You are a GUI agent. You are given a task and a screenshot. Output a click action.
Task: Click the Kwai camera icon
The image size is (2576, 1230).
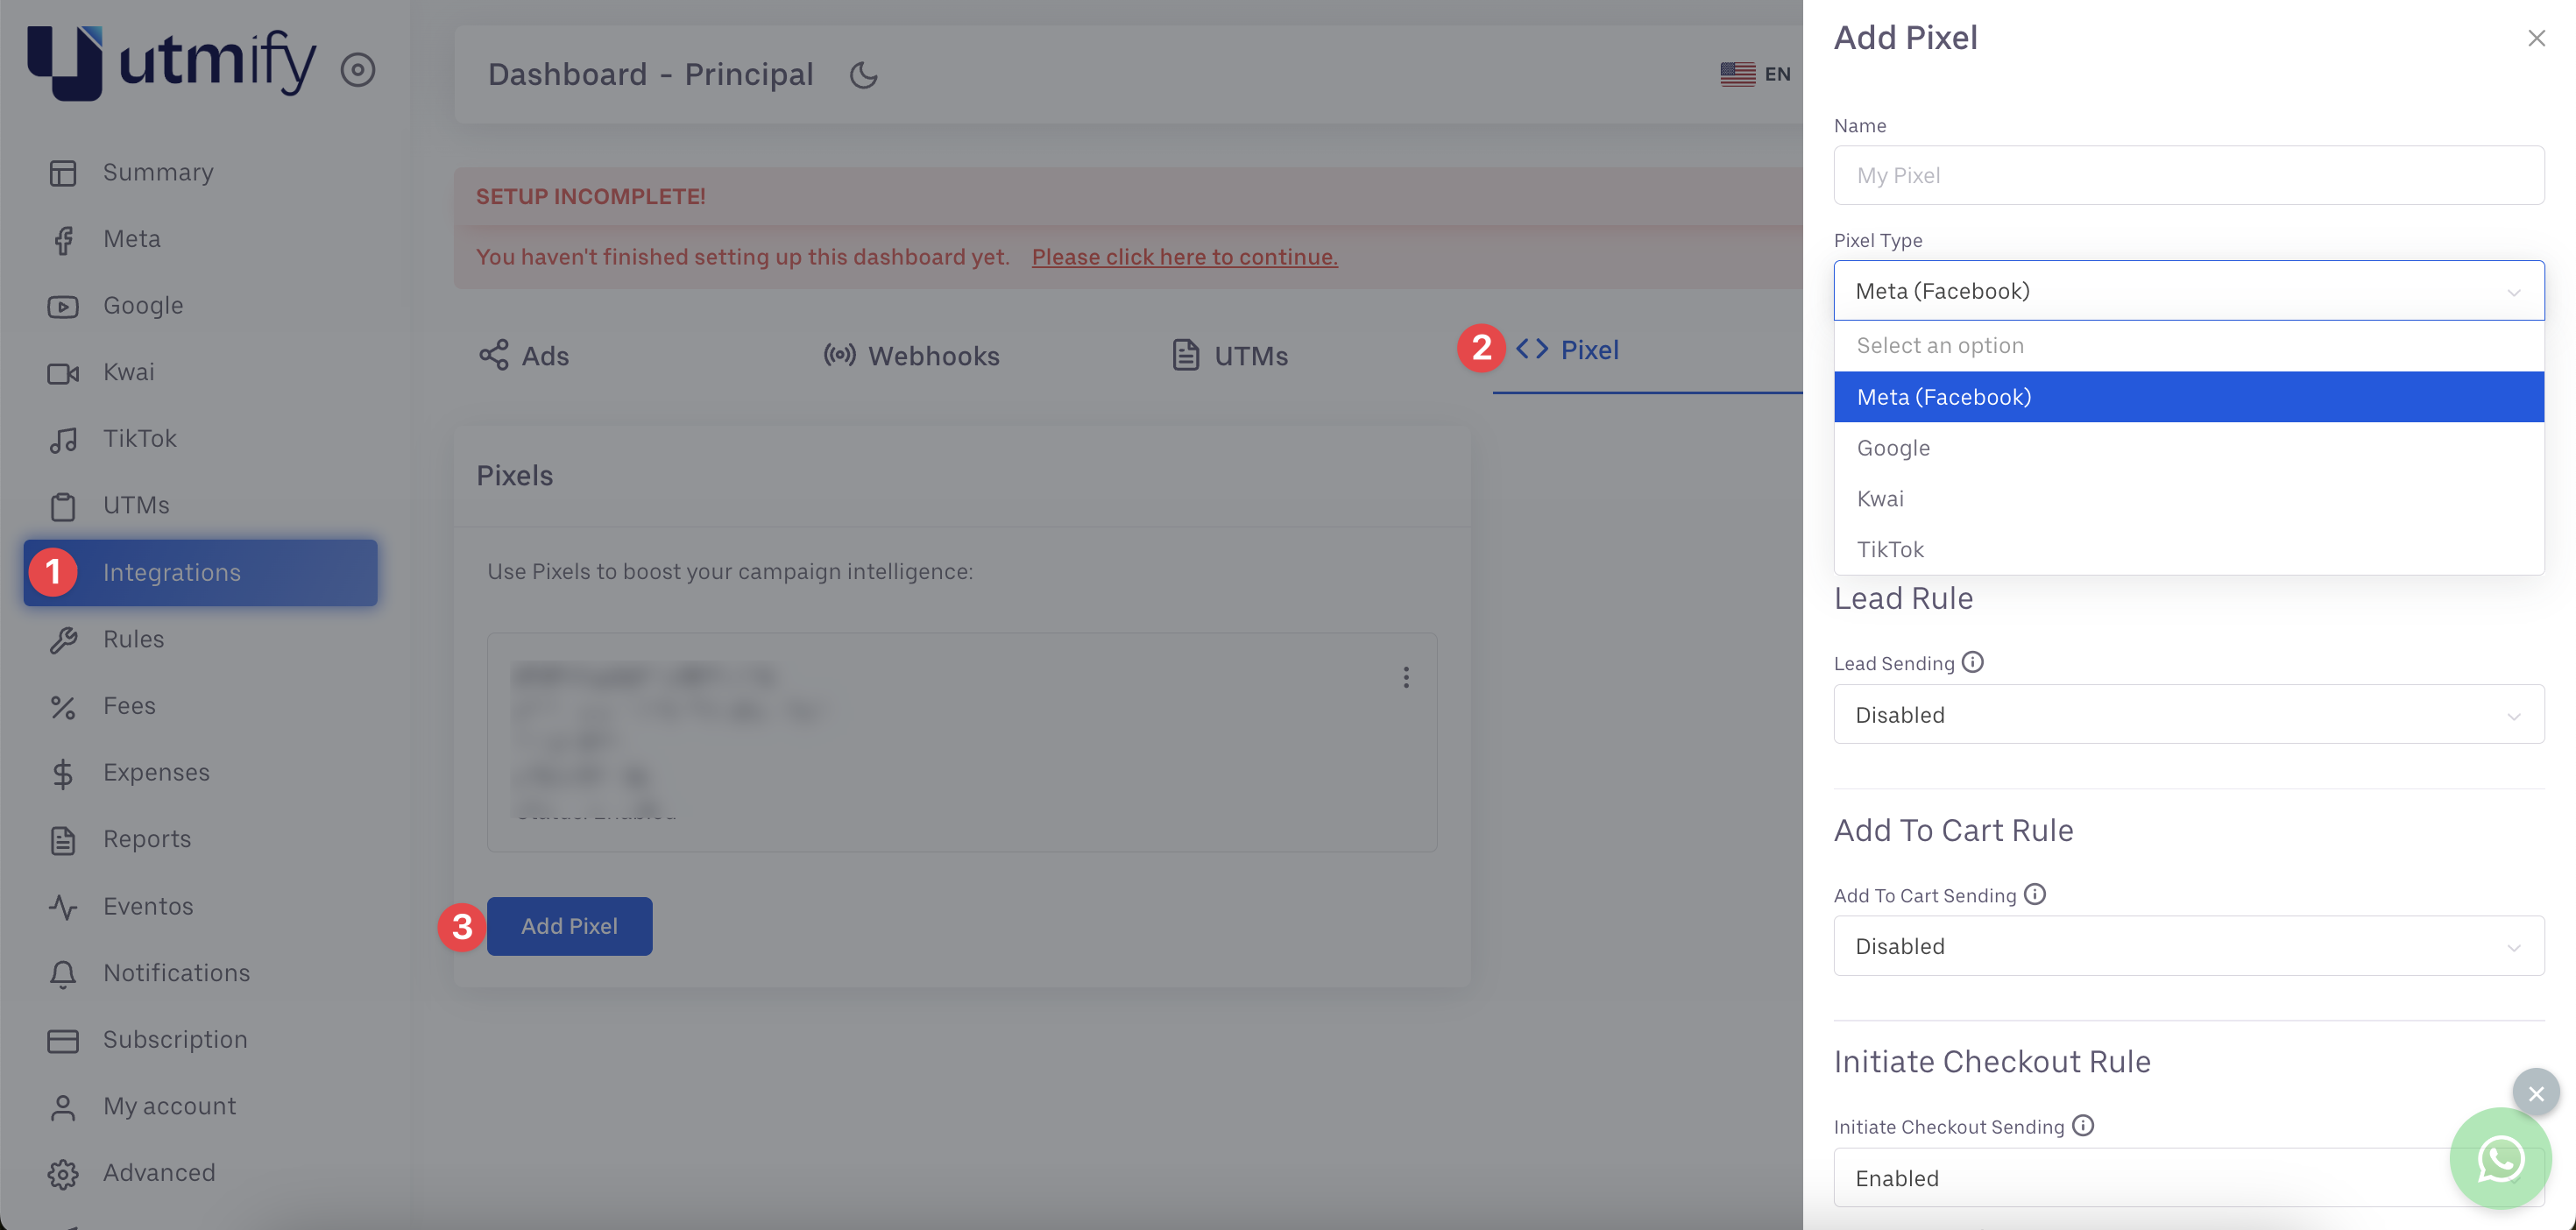[63, 373]
